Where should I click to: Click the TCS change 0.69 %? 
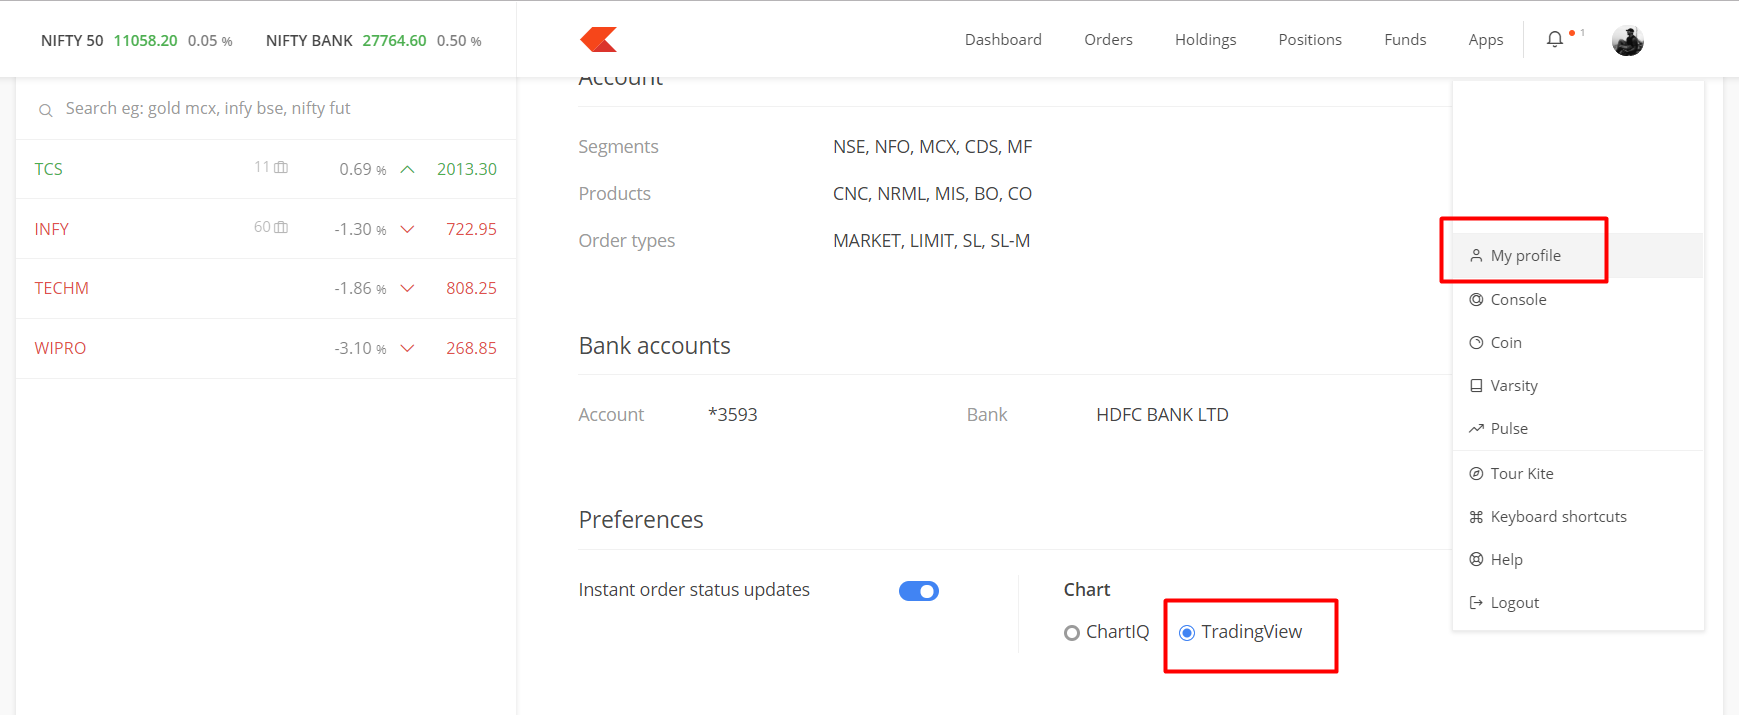(x=363, y=169)
